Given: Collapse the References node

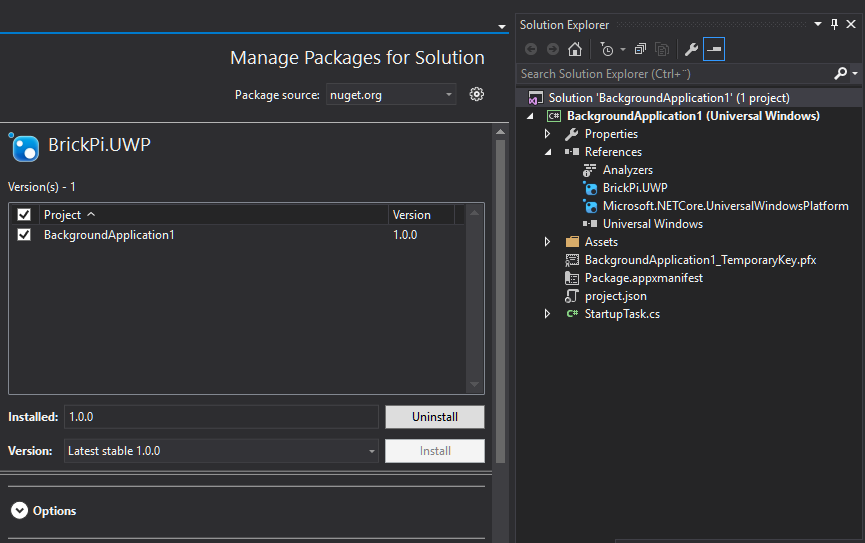Looking at the screenshot, I should pos(548,152).
